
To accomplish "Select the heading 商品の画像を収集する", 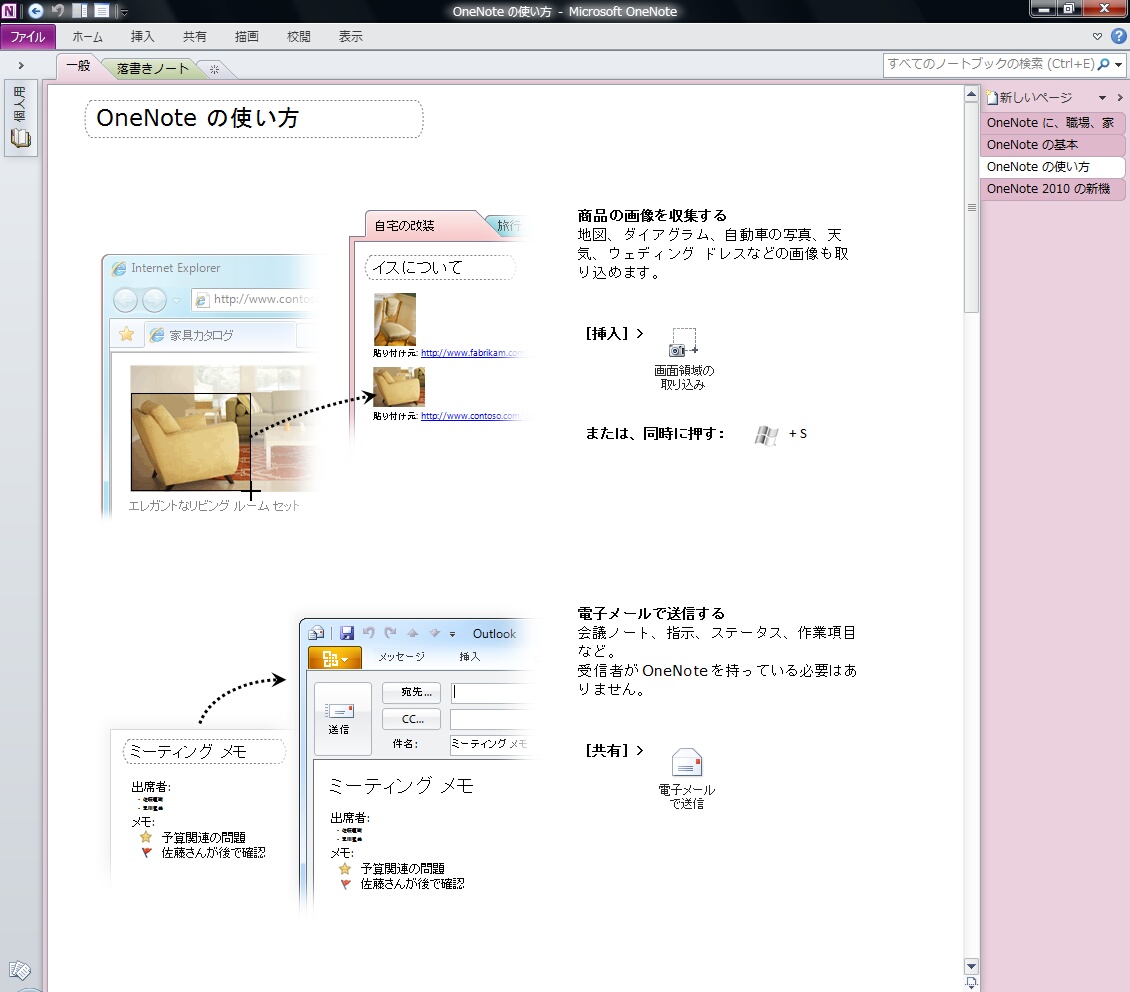I will point(651,215).
